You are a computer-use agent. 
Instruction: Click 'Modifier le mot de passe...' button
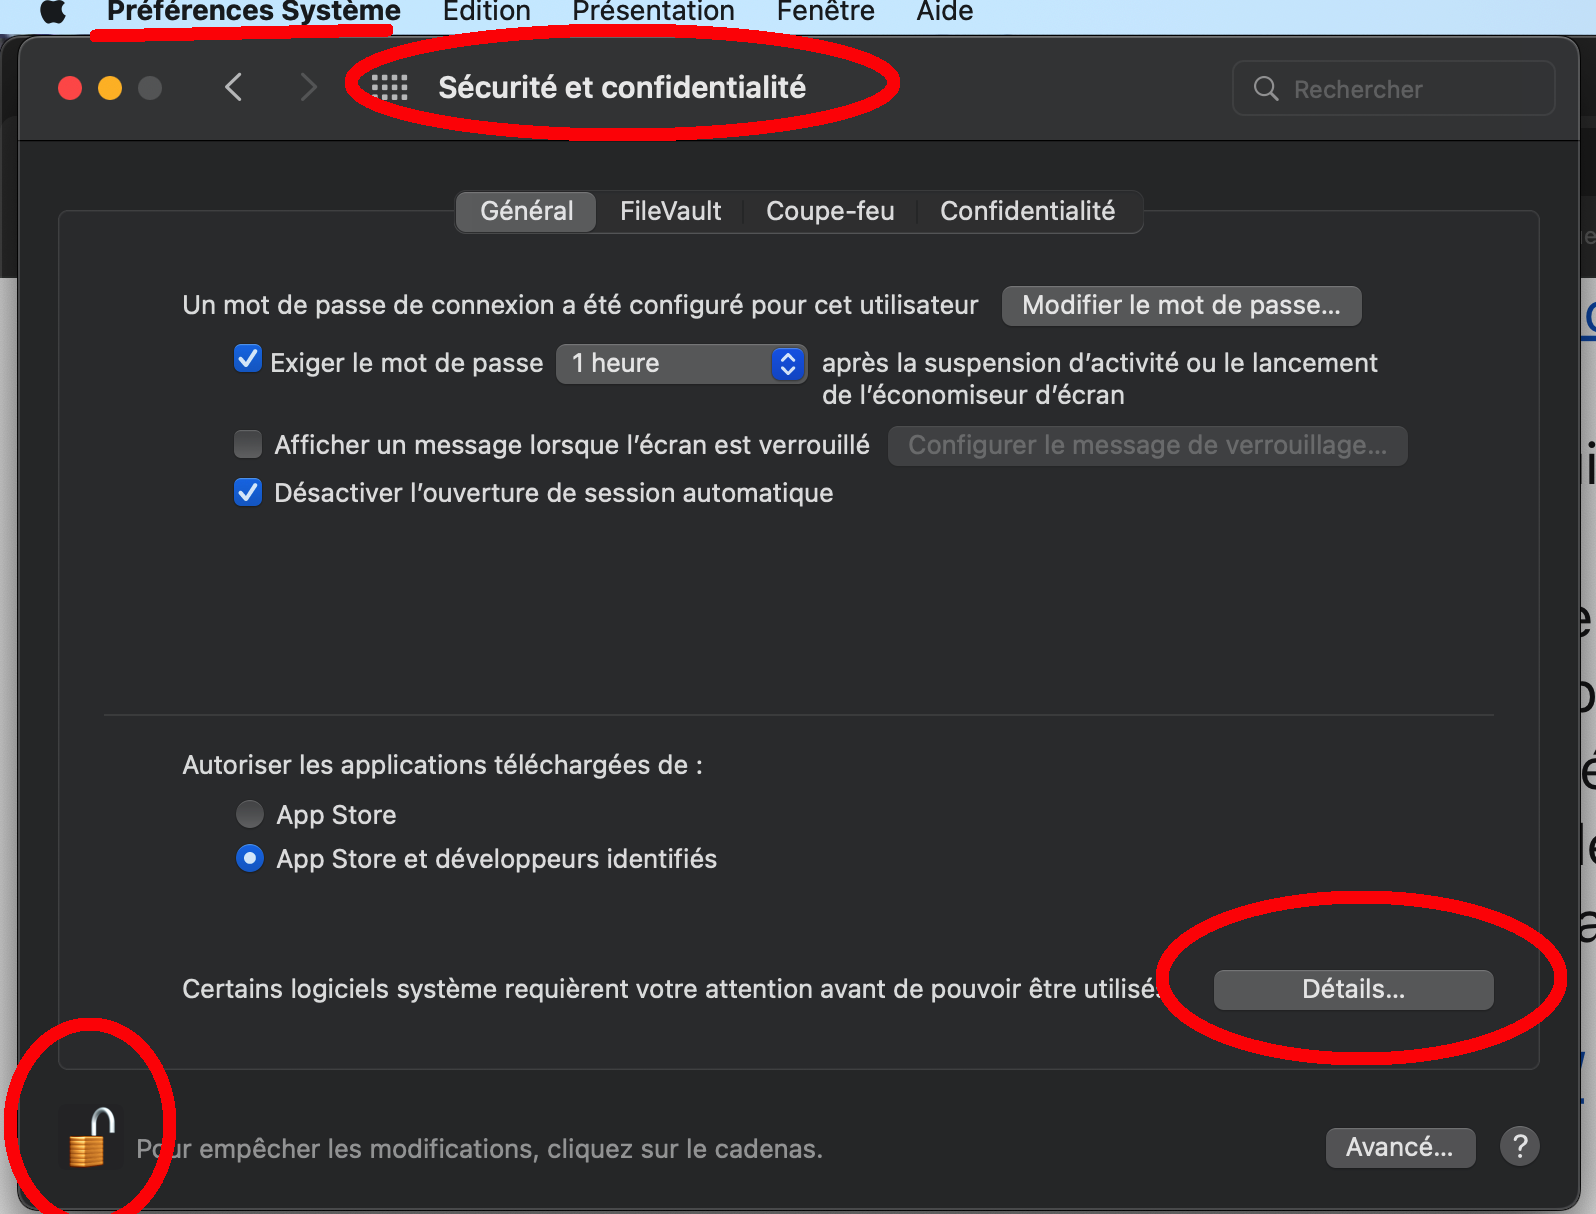click(1181, 305)
